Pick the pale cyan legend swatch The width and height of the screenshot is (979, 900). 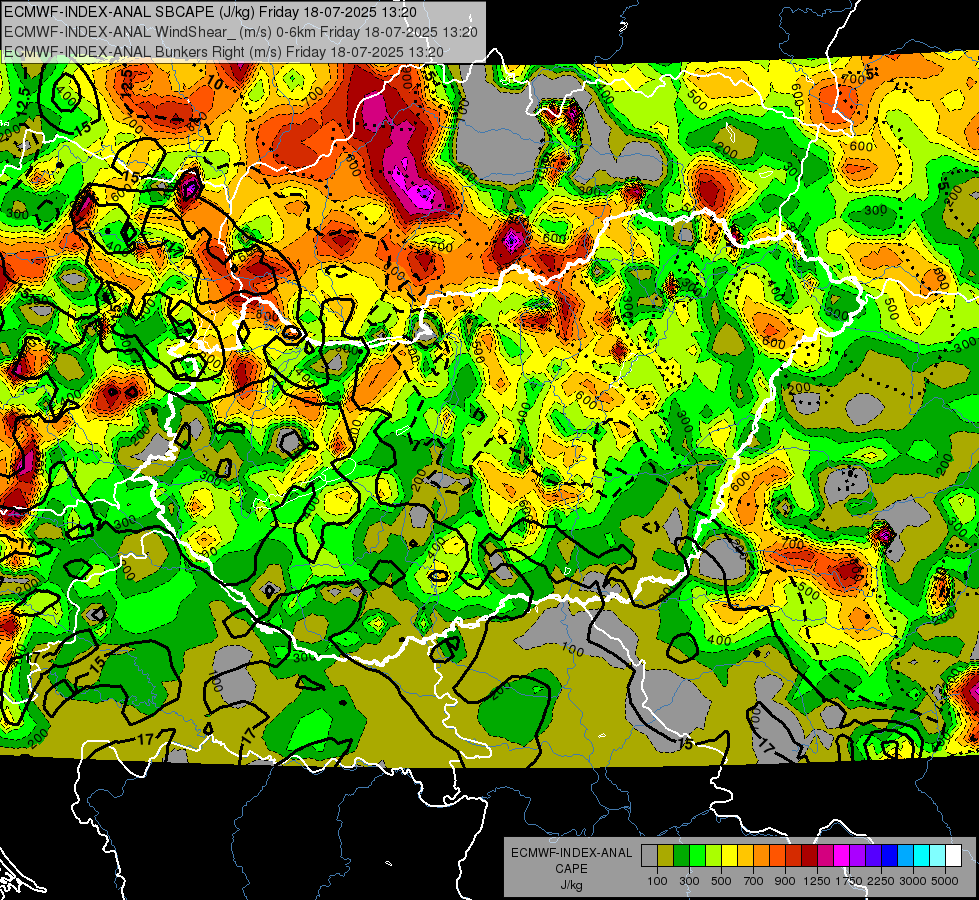tap(938, 856)
